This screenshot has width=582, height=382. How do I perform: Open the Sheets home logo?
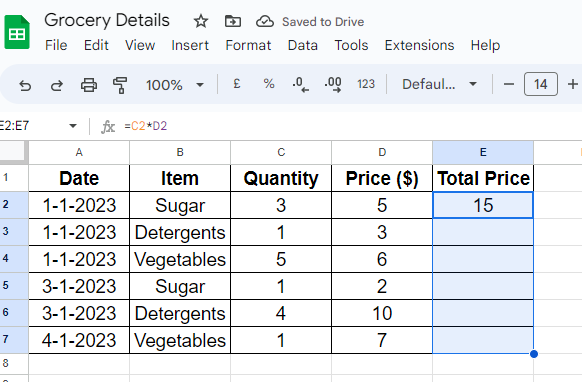click(17, 32)
